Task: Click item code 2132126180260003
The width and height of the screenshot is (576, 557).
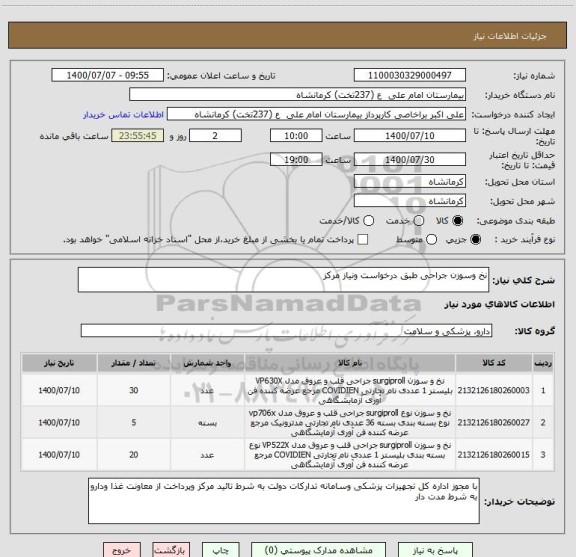Action: pos(493,390)
